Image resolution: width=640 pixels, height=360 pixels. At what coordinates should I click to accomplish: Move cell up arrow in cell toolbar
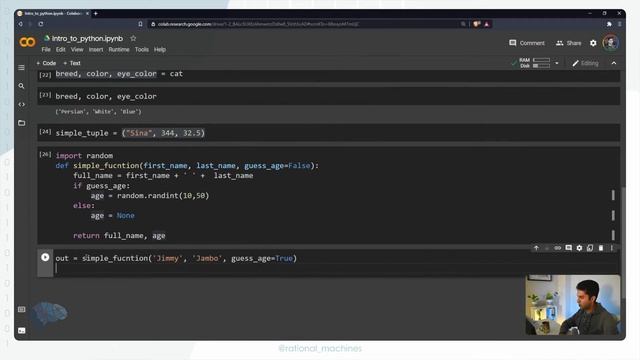tap(536, 248)
